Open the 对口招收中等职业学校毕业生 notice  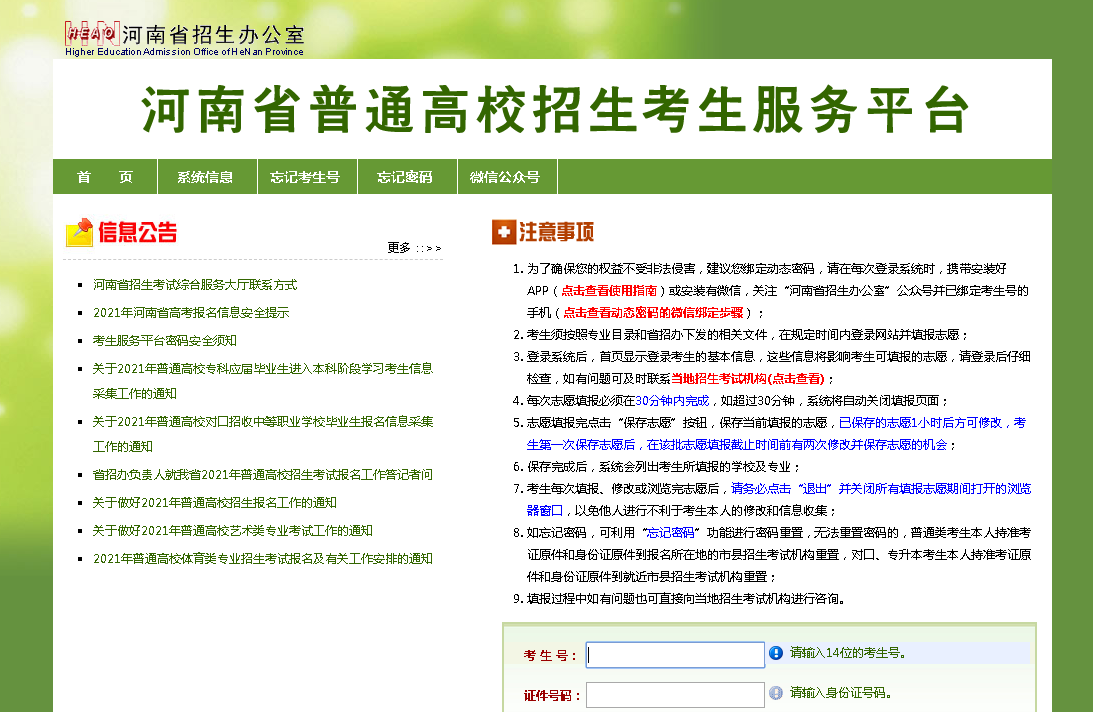(x=263, y=434)
